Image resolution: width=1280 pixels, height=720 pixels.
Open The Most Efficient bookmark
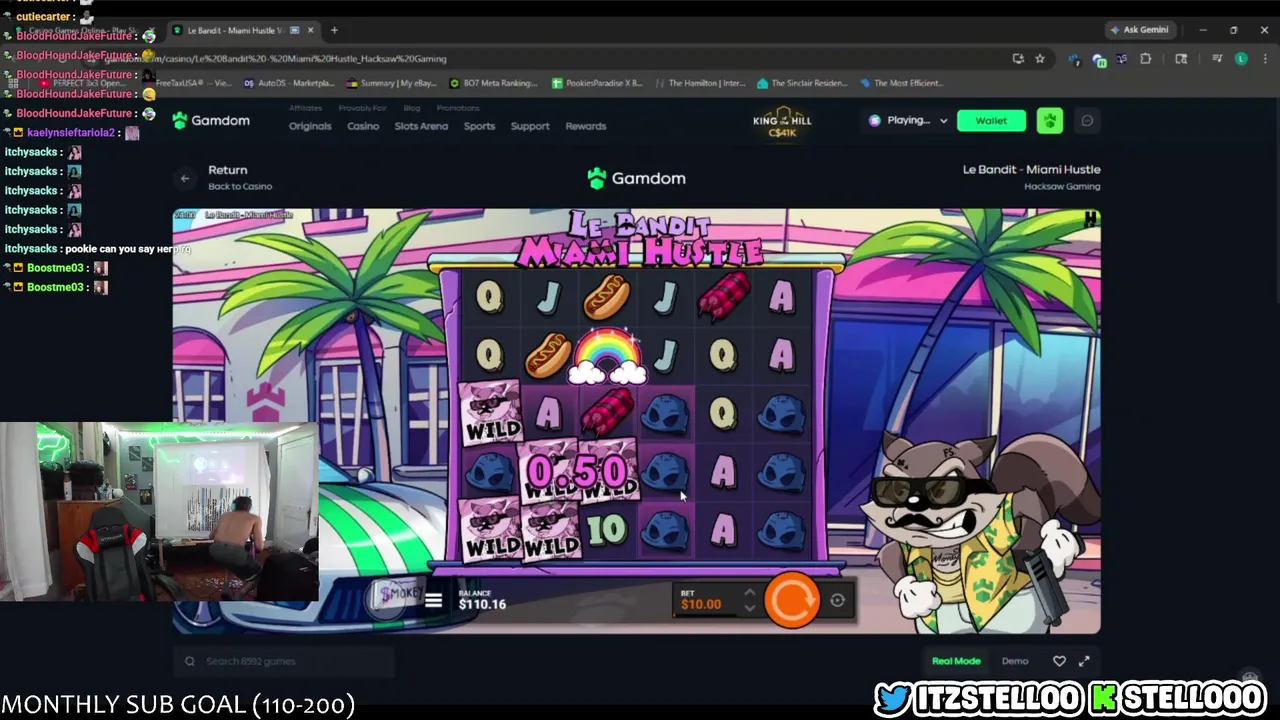(x=901, y=83)
